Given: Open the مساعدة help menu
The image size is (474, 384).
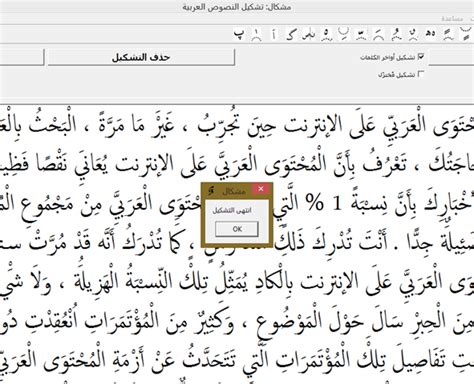Looking at the screenshot, I should pyautogui.click(x=452, y=19).
